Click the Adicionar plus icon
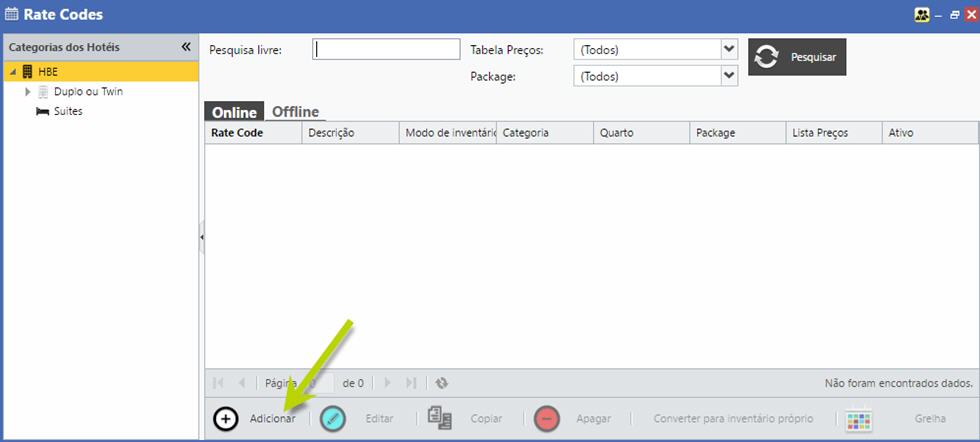The height and width of the screenshot is (442, 980). [226, 418]
